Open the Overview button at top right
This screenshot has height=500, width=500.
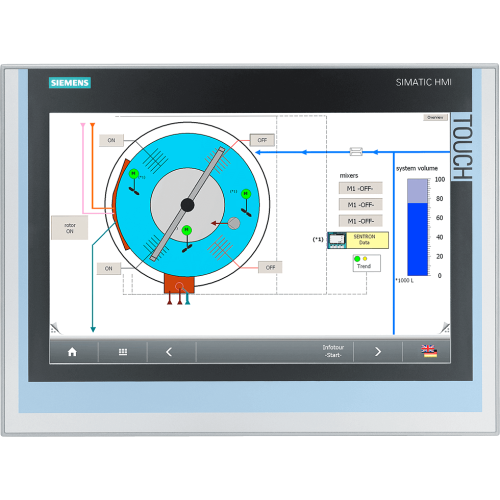[435, 117]
